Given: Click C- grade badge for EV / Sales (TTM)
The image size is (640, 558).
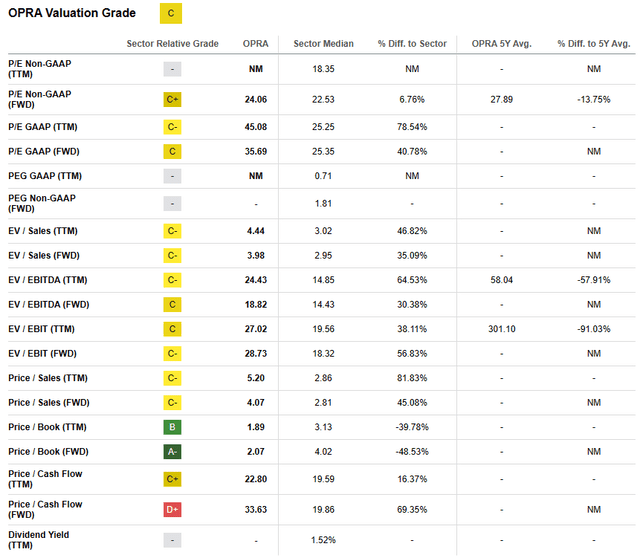Looking at the screenshot, I should coord(172,231).
